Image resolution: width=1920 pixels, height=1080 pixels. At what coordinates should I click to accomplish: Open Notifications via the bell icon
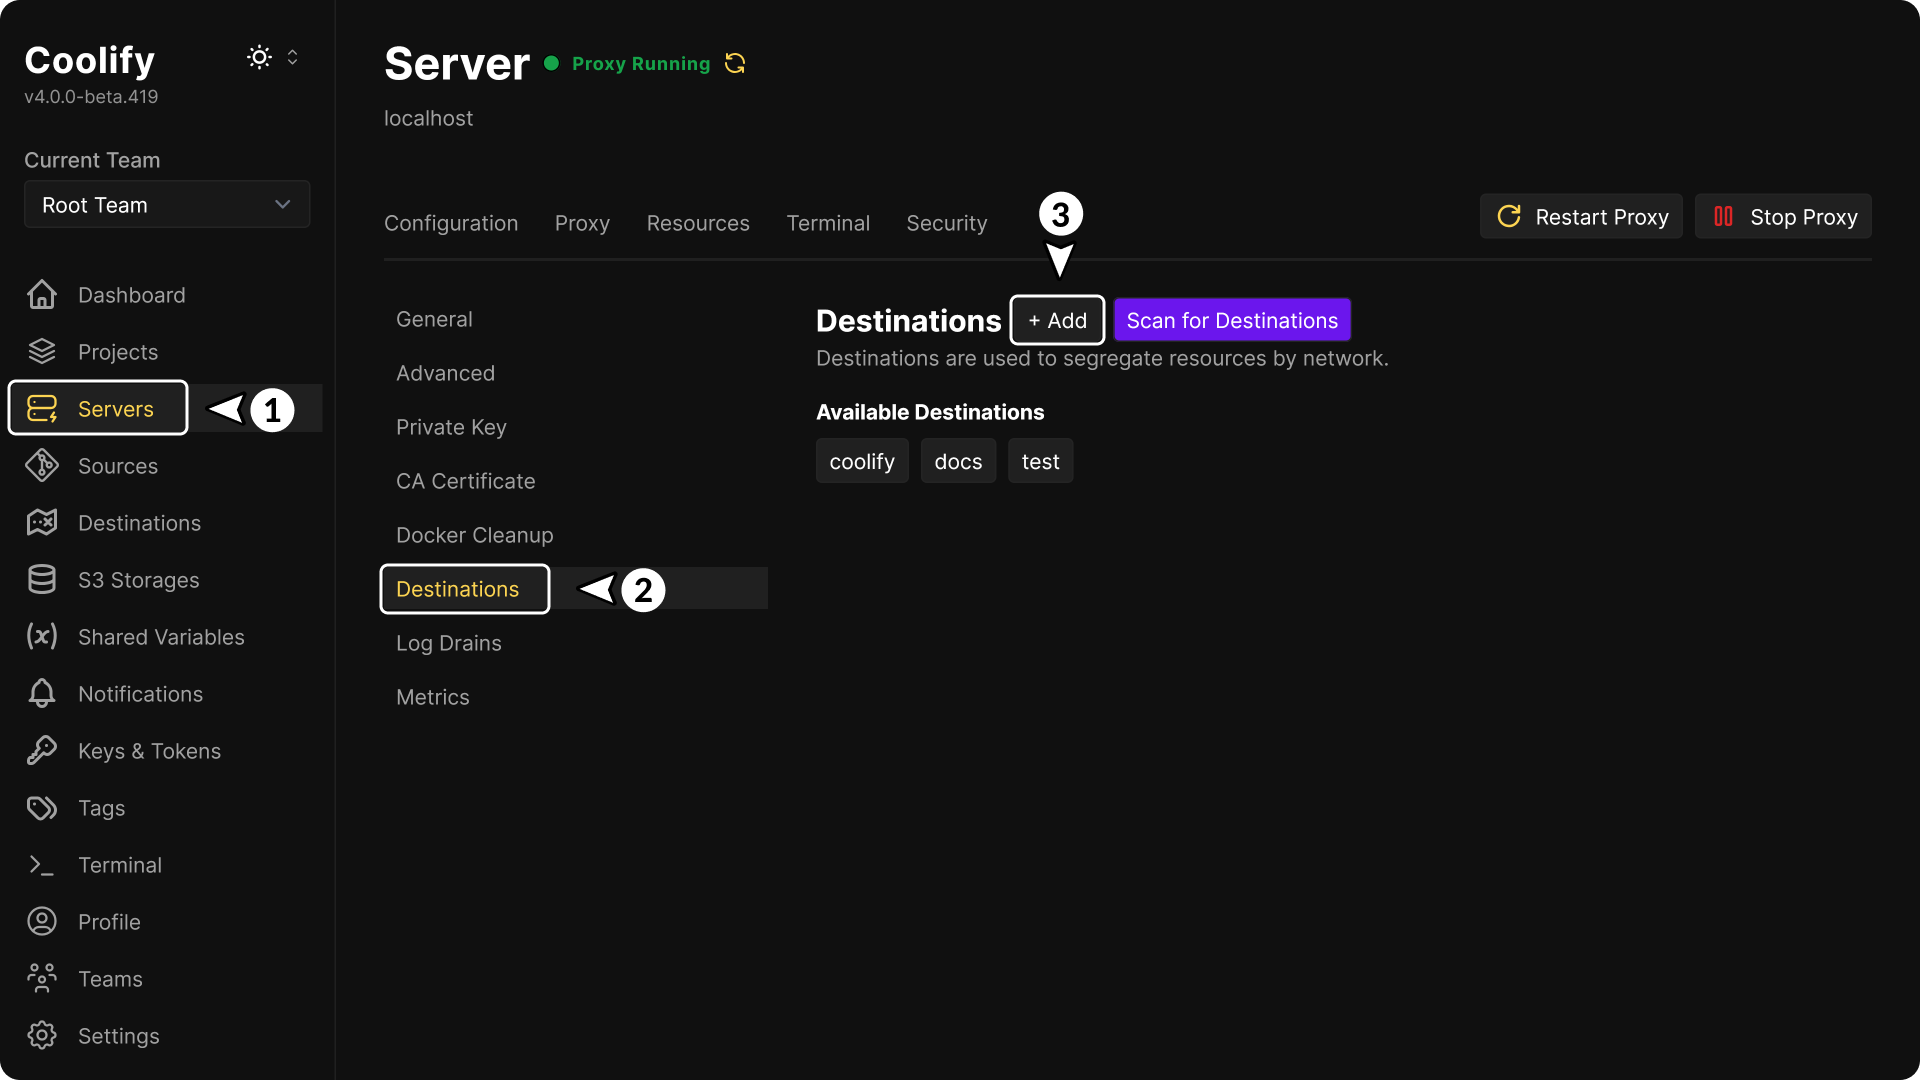tap(41, 693)
